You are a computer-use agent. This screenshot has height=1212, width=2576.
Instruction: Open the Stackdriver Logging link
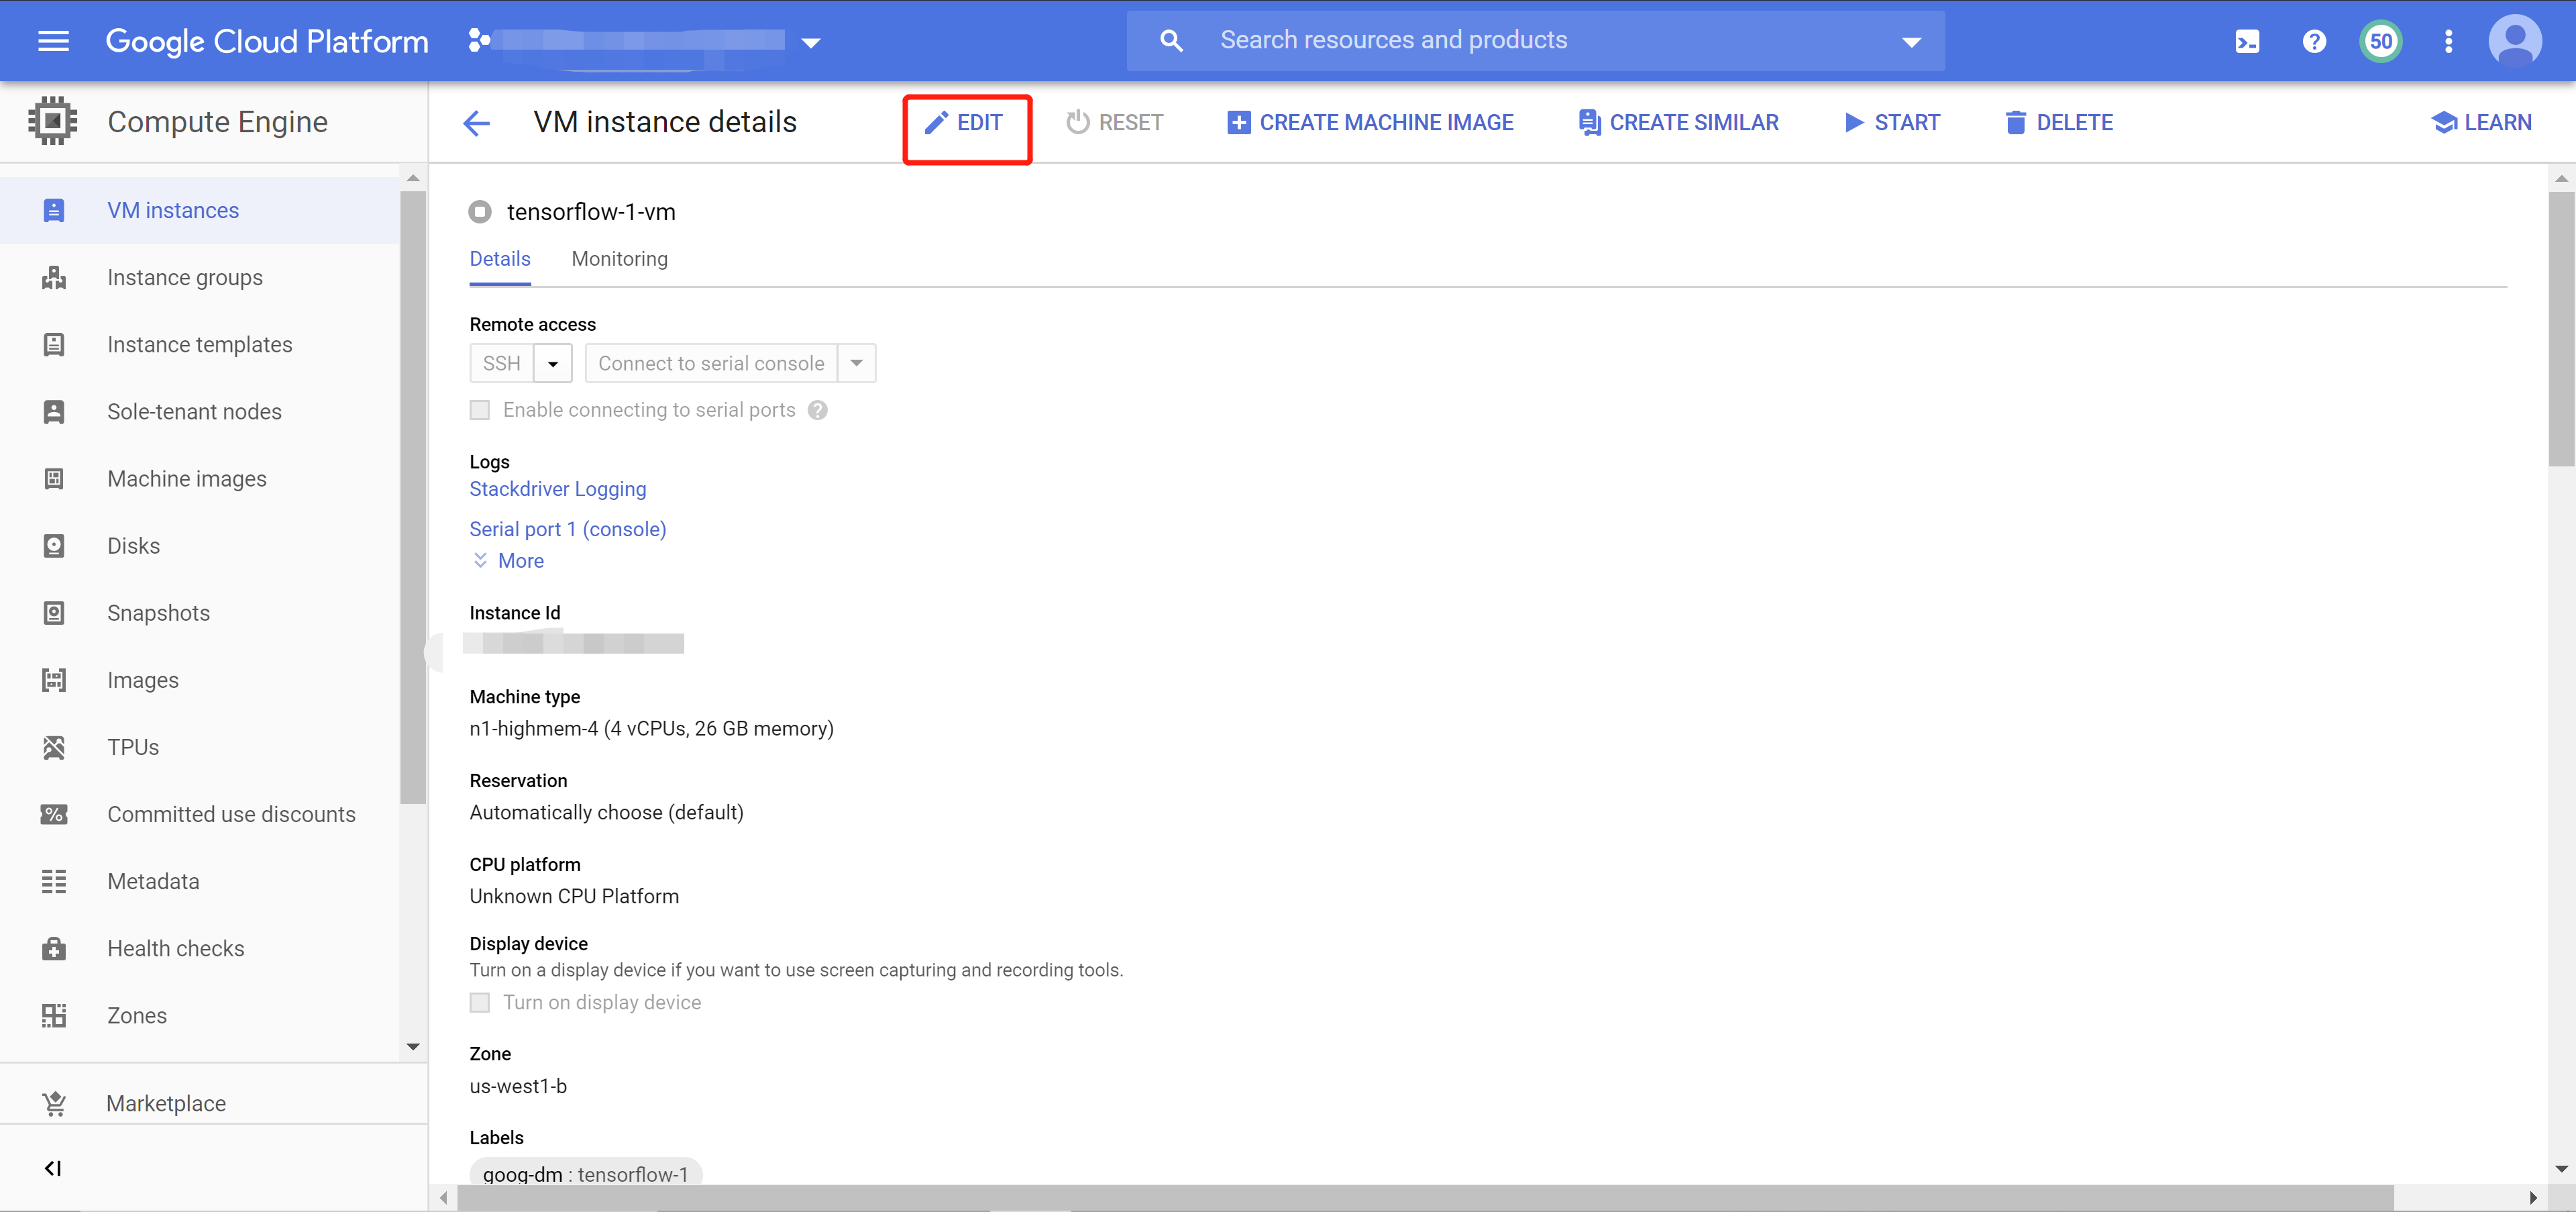(558, 489)
